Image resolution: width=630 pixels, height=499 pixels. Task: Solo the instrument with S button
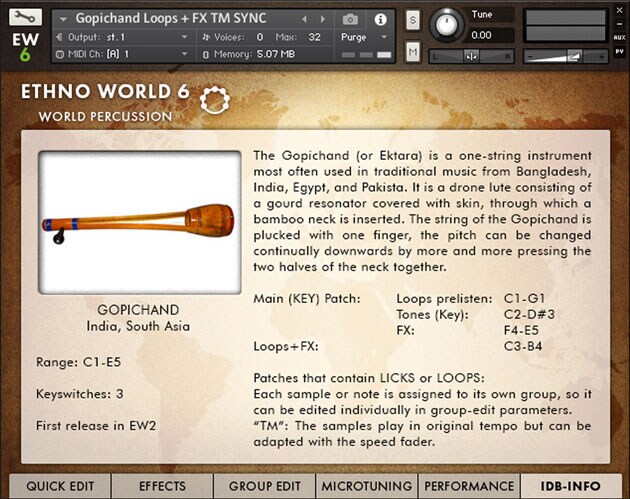[x=413, y=19]
